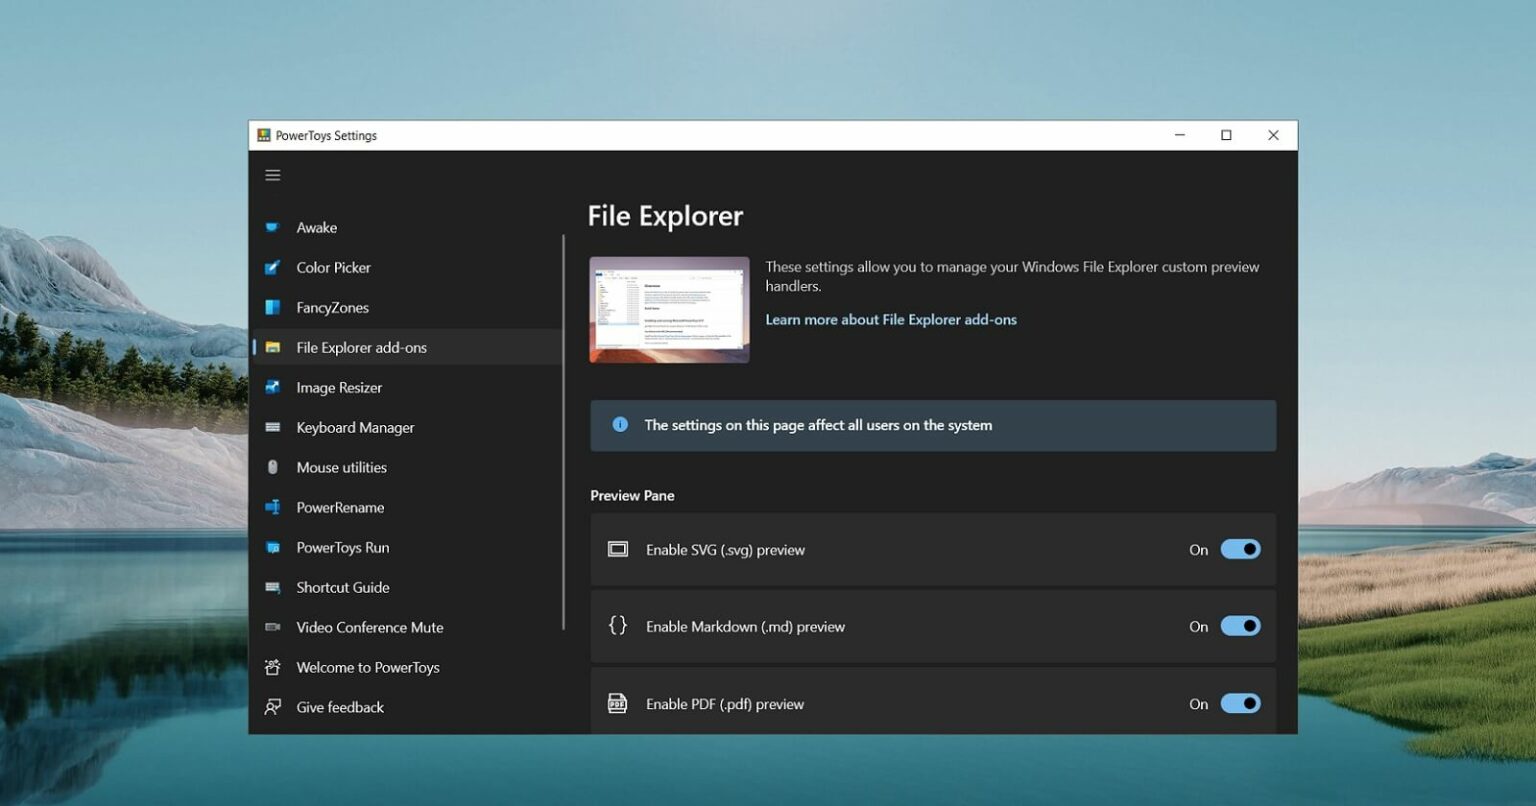
Task: Click the Color Picker eyedropper icon
Action: [271, 267]
